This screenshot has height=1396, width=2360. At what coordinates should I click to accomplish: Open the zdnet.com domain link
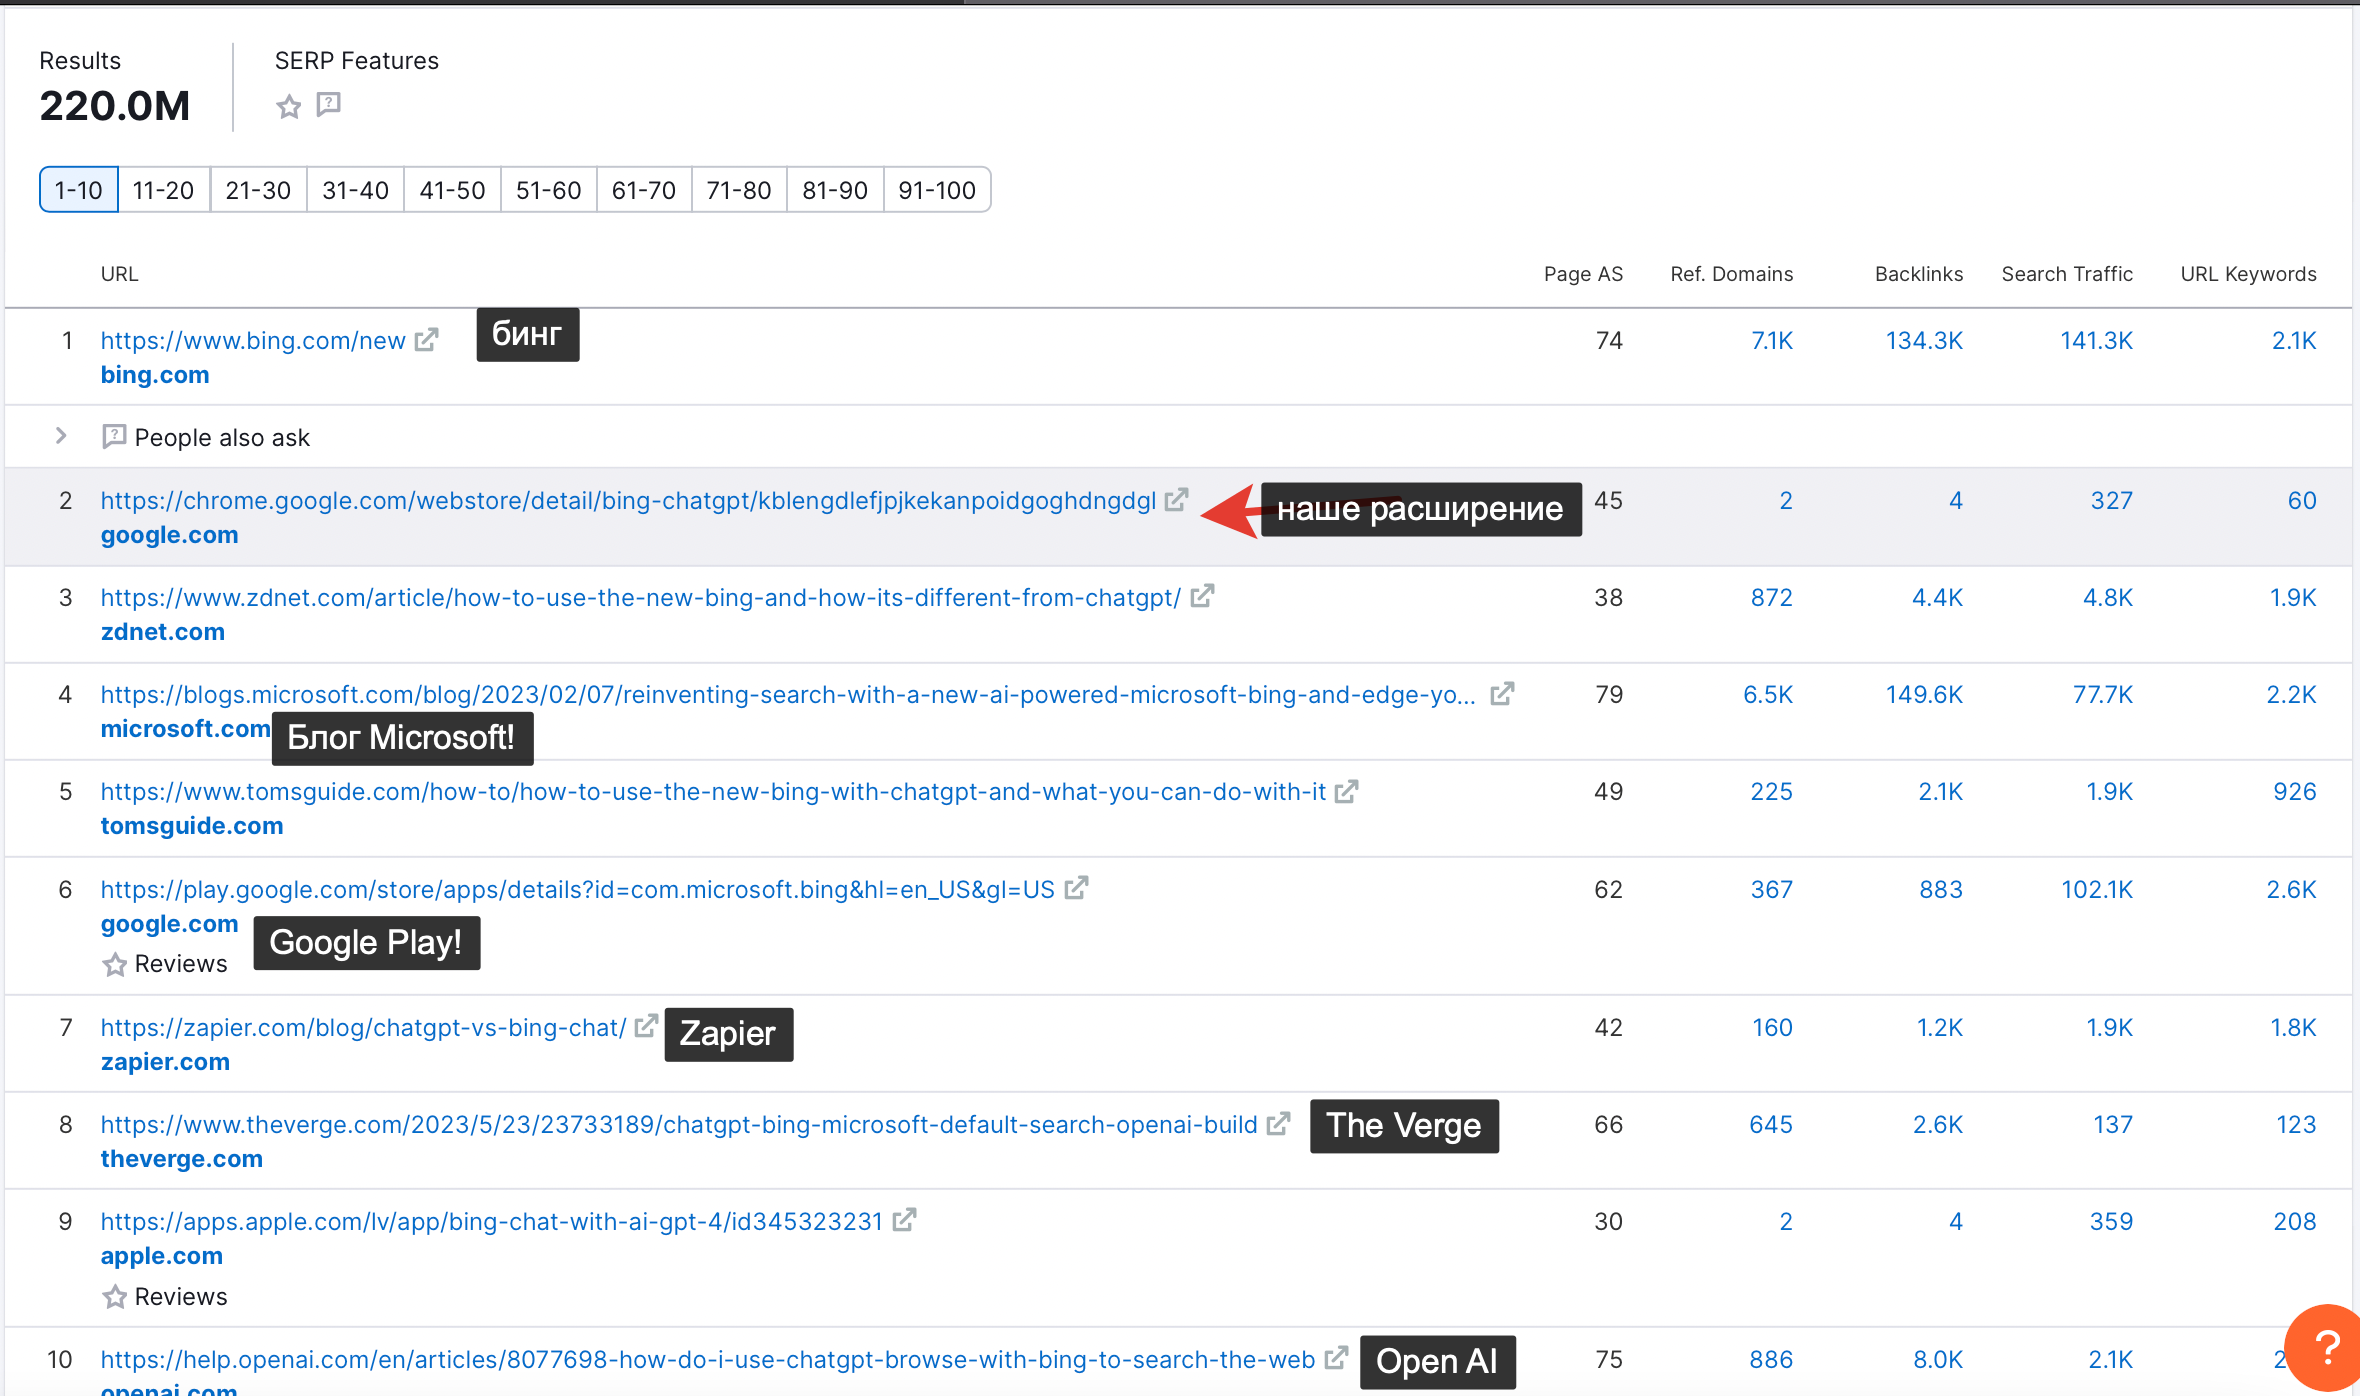[x=162, y=631]
